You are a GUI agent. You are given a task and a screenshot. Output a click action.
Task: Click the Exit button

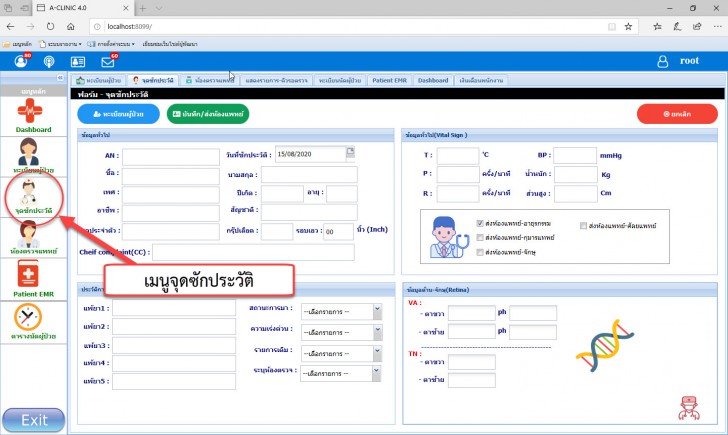click(33, 420)
